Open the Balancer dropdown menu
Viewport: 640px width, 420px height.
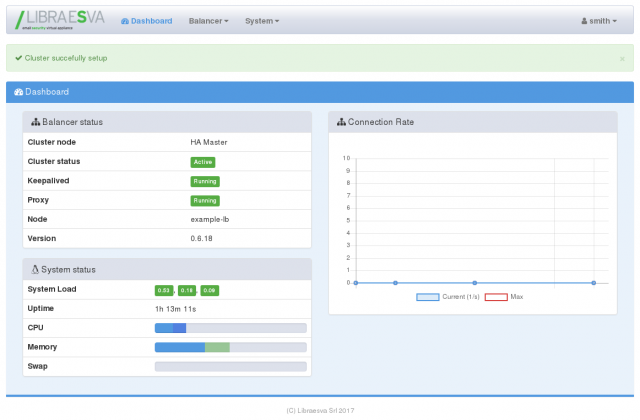tap(208, 21)
